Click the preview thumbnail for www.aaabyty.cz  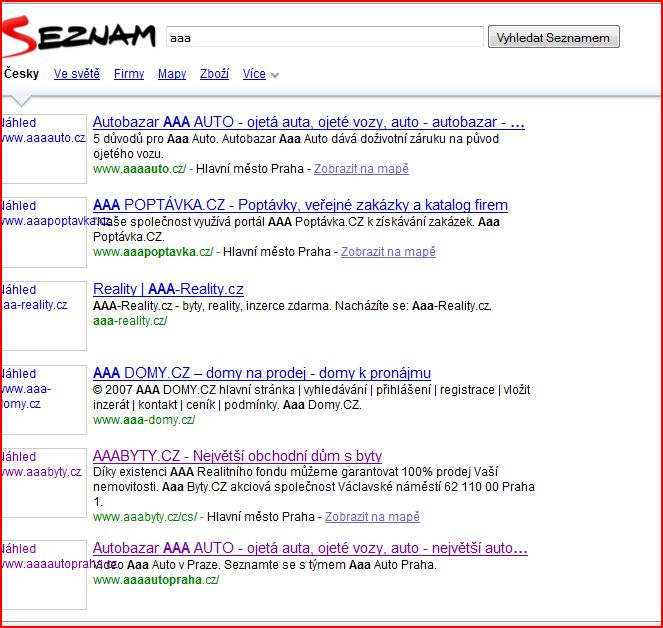click(44, 483)
